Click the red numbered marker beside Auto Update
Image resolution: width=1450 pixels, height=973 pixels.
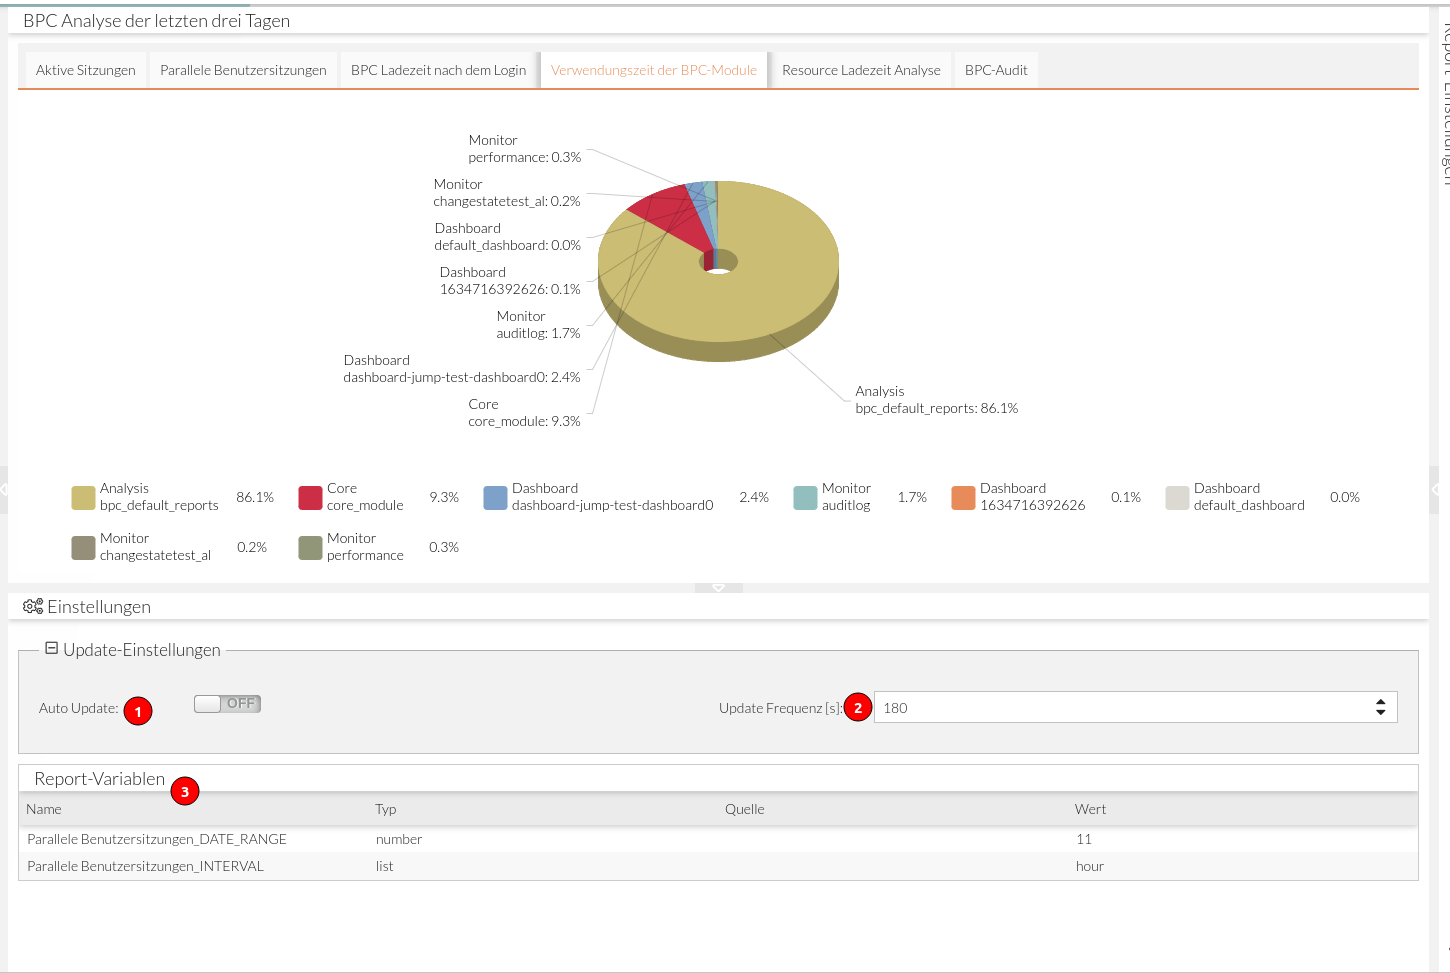(x=137, y=710)
